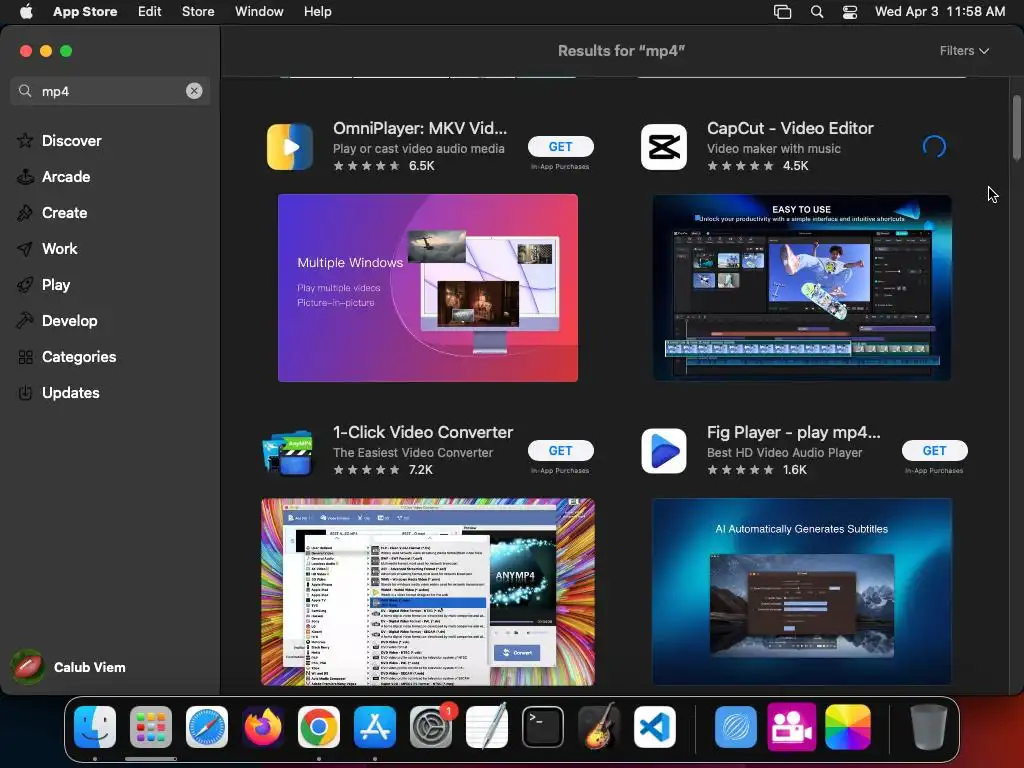Open Calub Viem account profile

point(69,667)
